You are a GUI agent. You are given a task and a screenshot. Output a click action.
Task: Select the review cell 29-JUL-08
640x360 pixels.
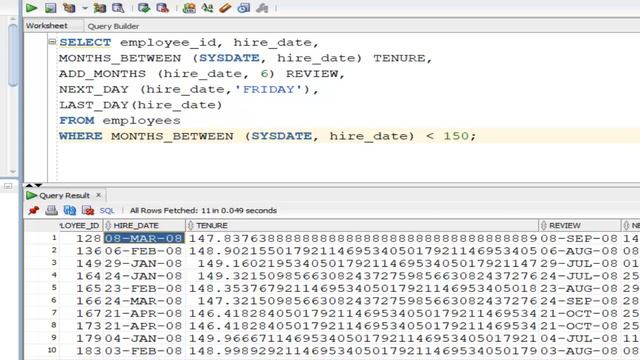pyautogui.click(x=580, y=263)
